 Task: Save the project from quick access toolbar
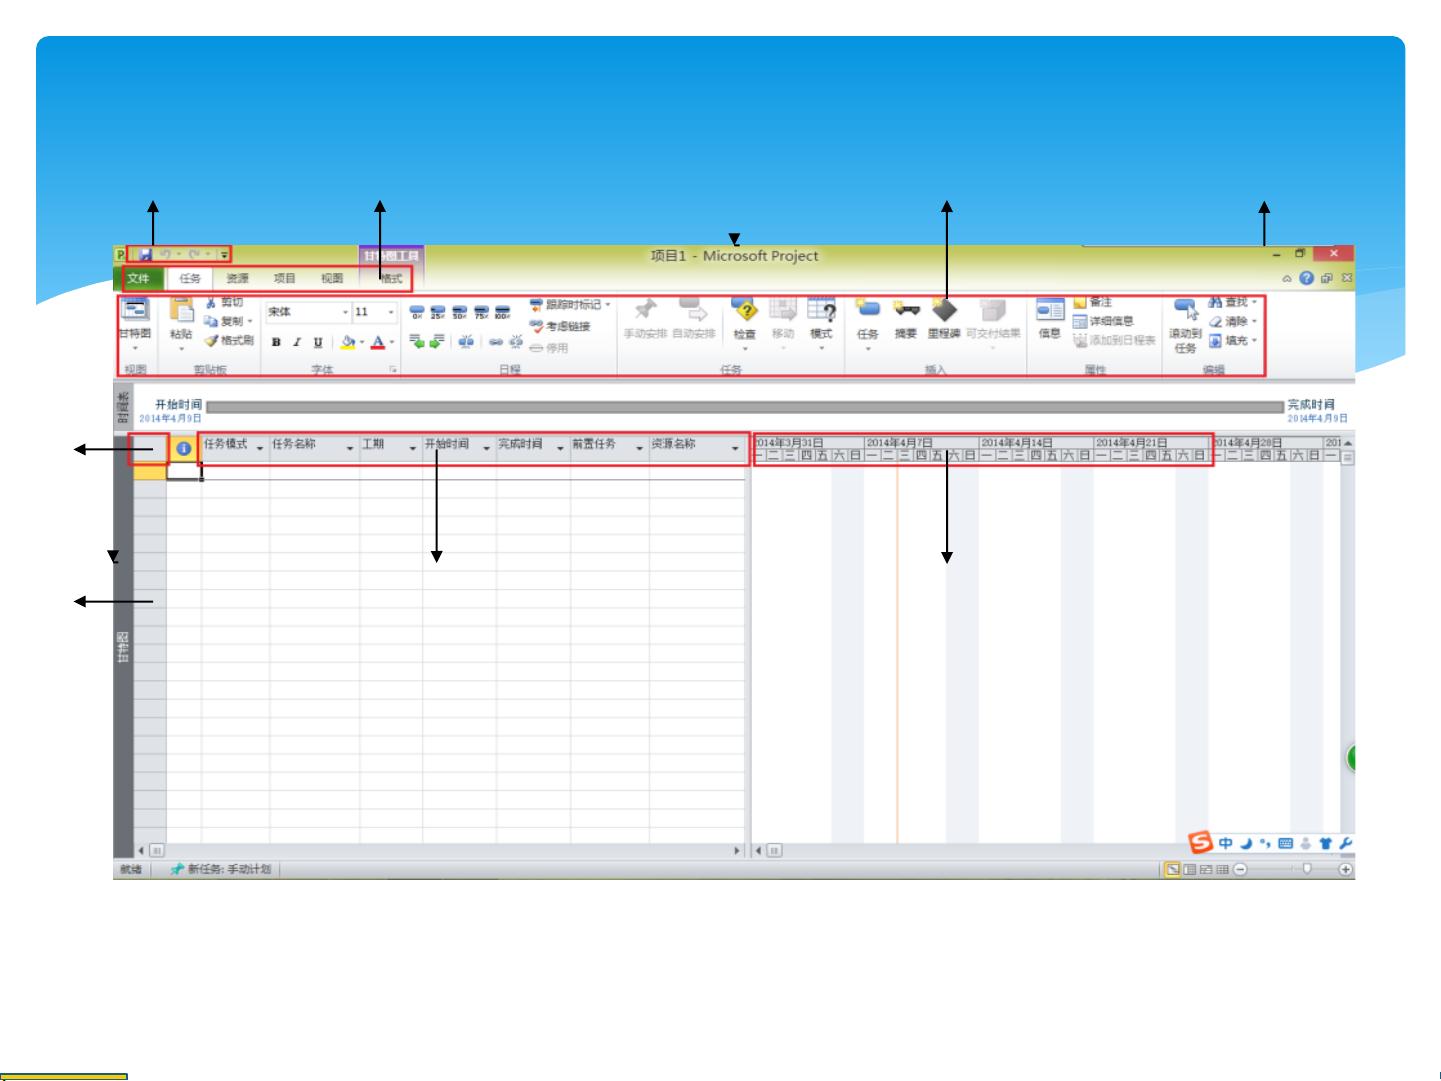coord(146,256)
